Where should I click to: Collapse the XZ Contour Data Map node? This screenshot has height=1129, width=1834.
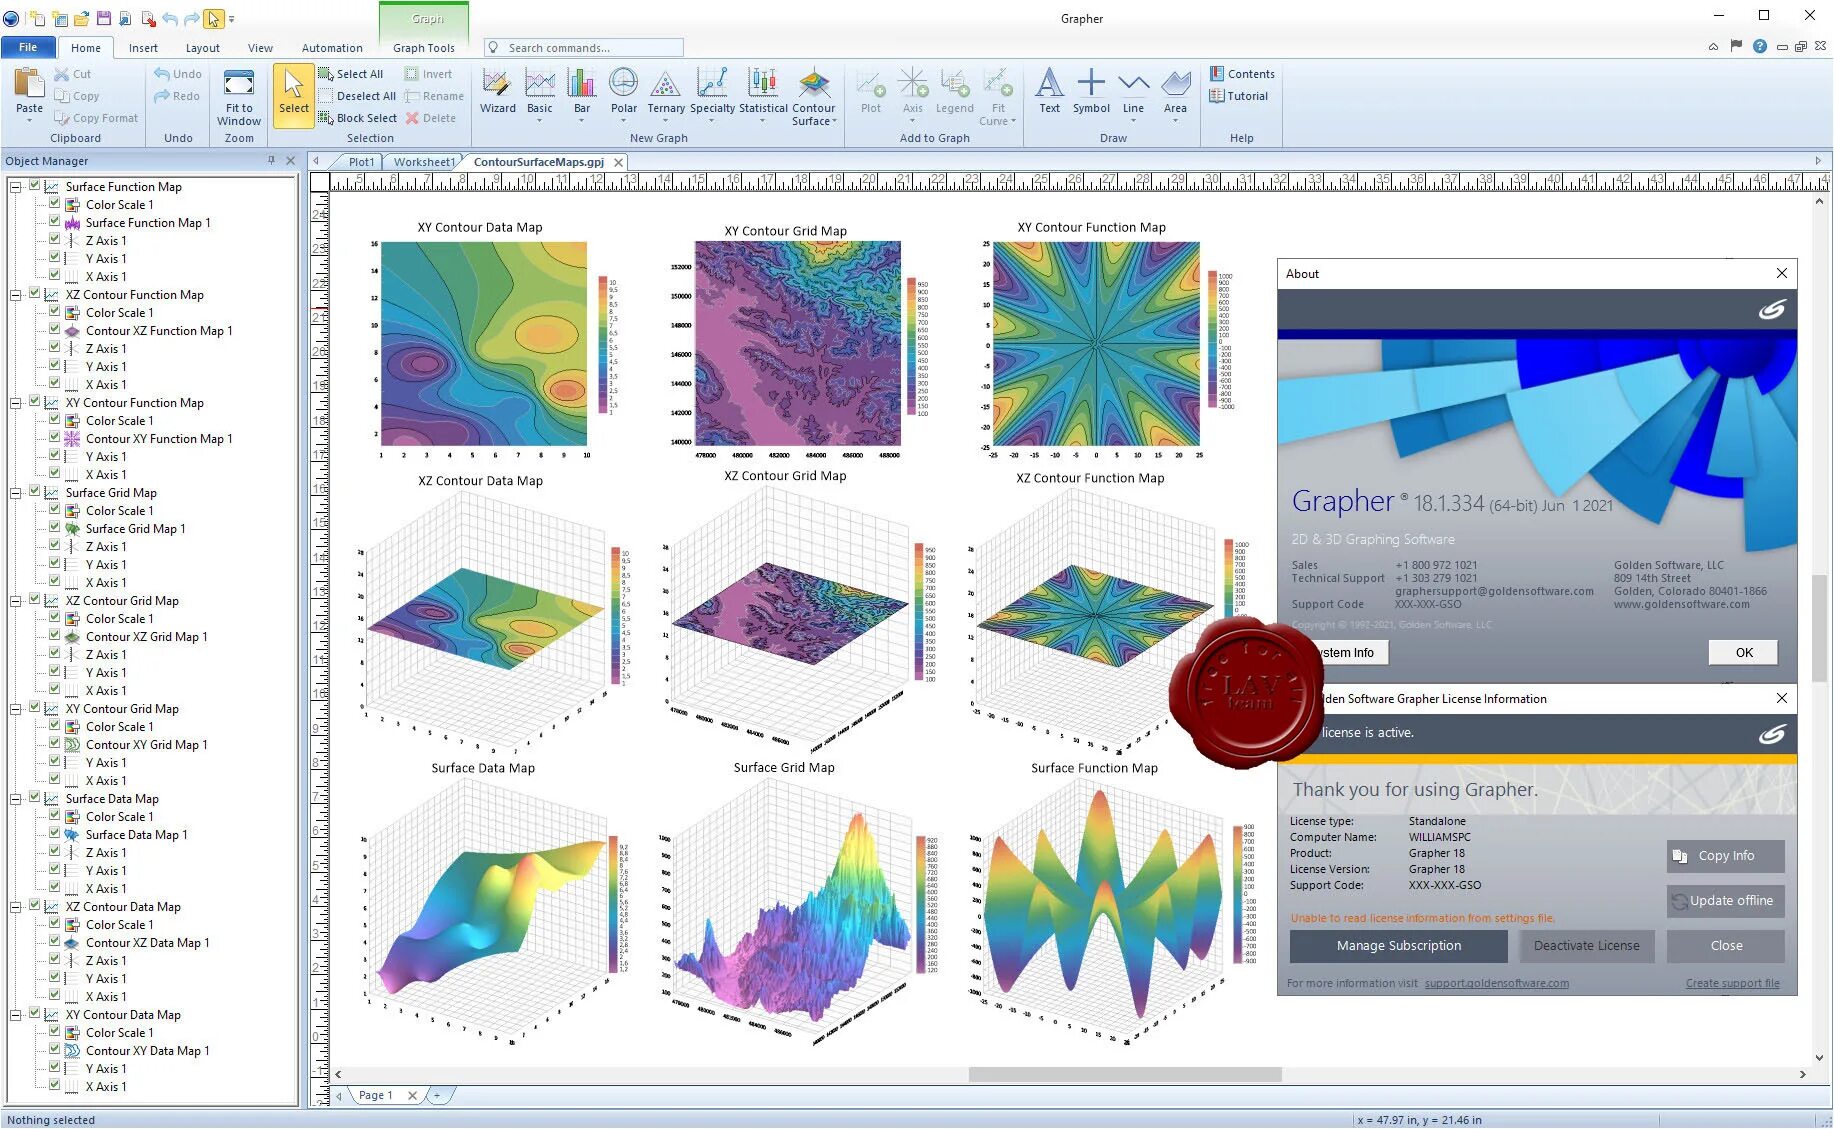tap(16, 907)
